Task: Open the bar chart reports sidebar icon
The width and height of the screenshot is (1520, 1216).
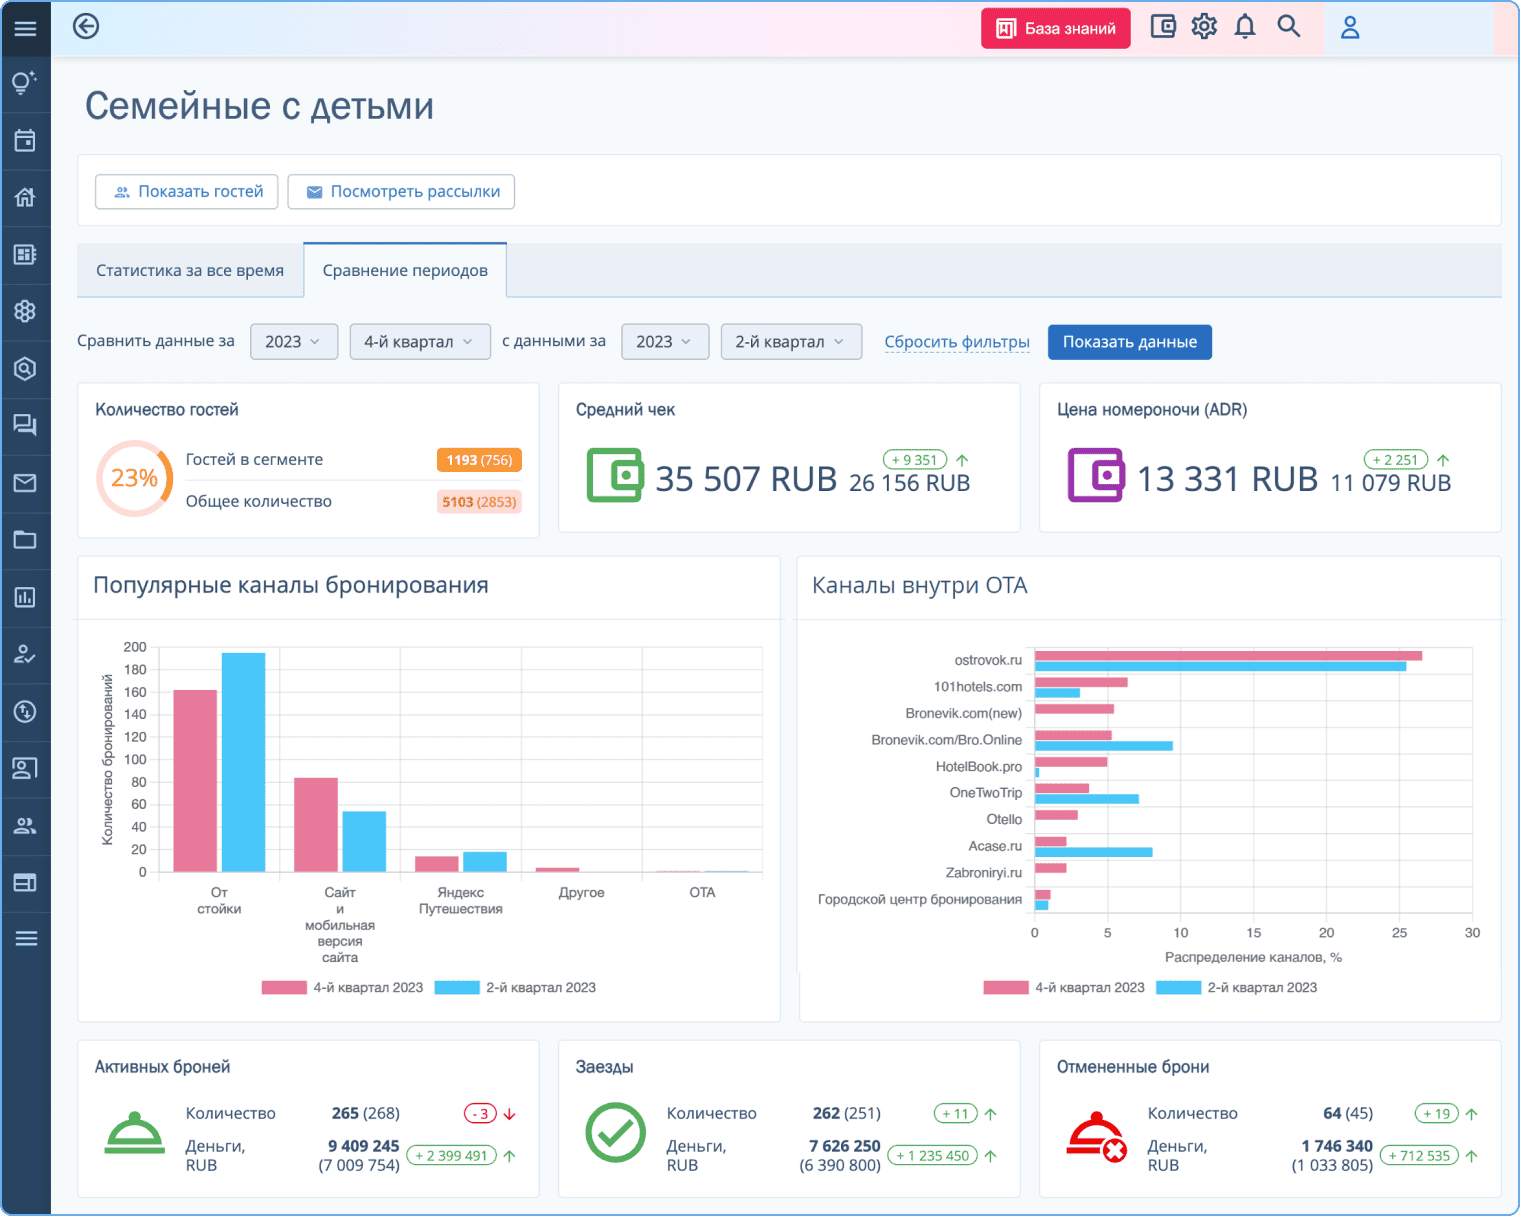Action: click(x=25, y=597)
